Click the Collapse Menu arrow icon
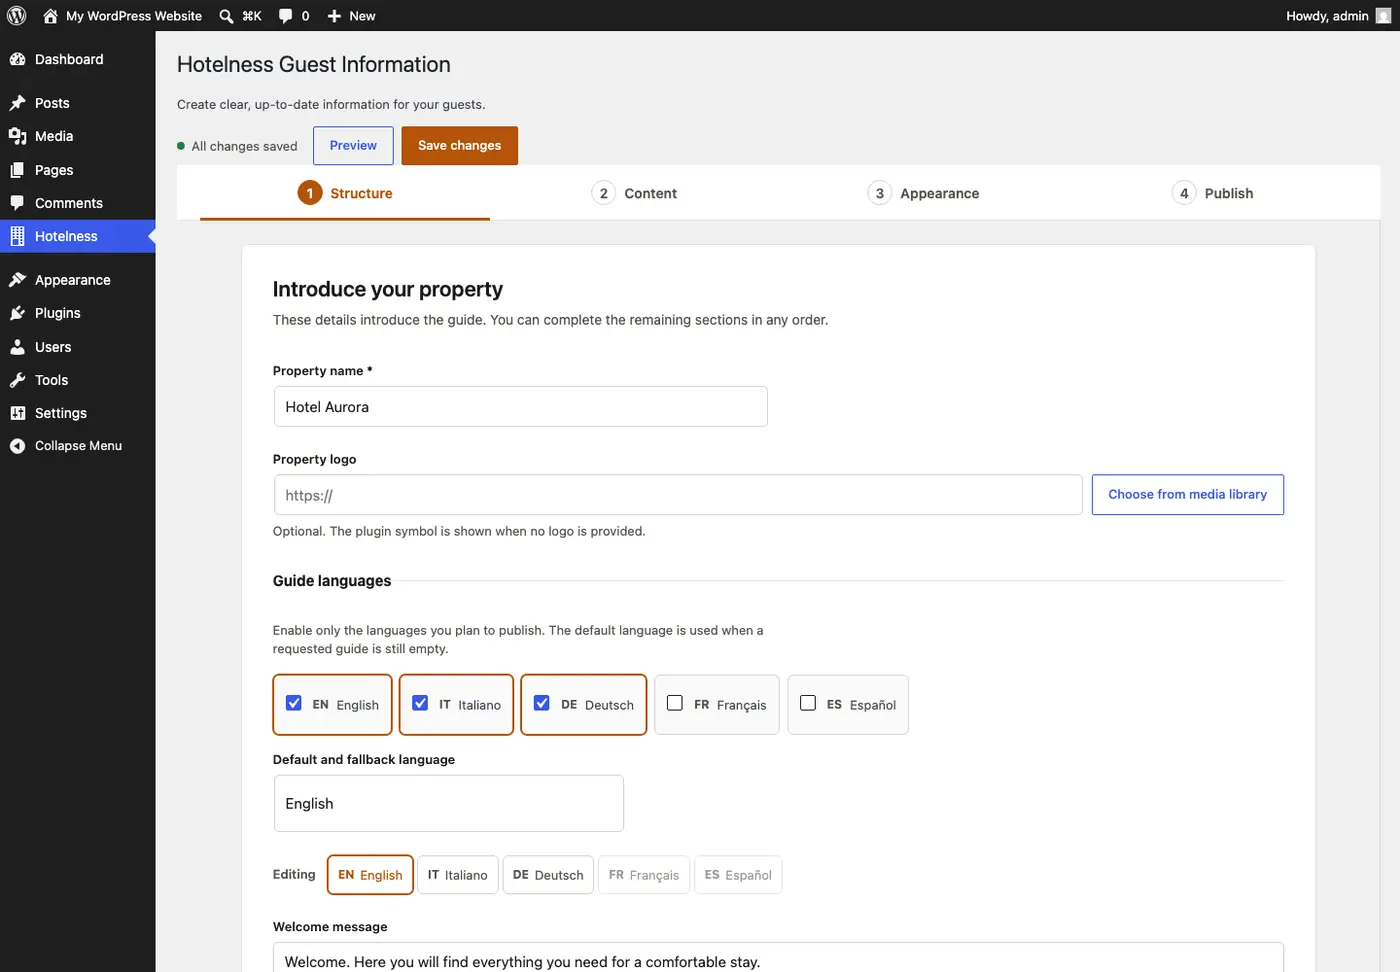 click(17, 446)
